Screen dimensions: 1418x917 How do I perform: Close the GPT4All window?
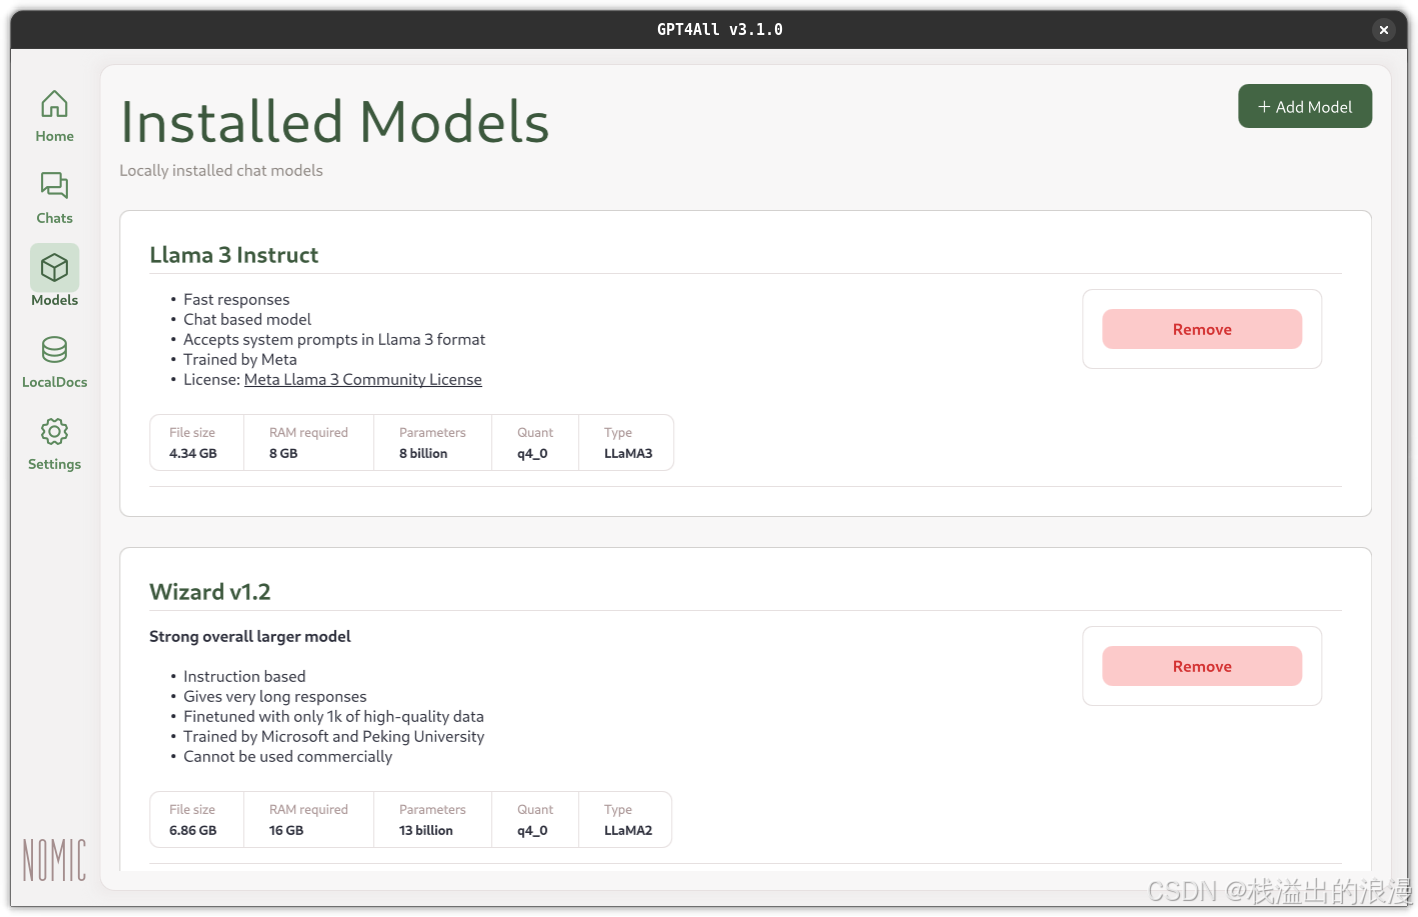[x=1384, y=30]
